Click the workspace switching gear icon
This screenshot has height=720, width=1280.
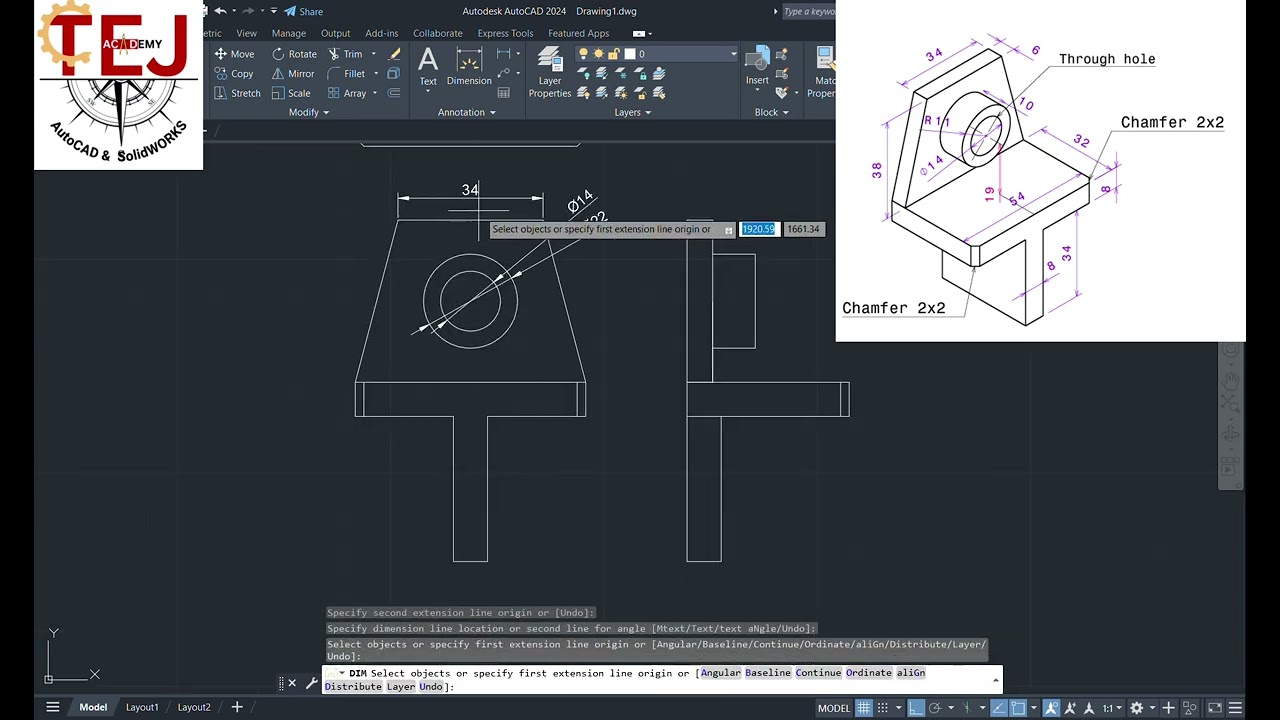point(1136,708)
